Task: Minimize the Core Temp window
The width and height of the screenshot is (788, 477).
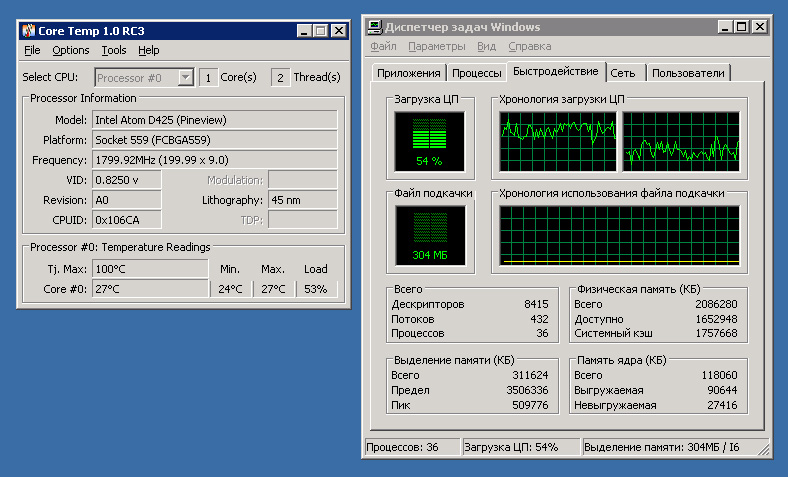Action: [304, 31]
